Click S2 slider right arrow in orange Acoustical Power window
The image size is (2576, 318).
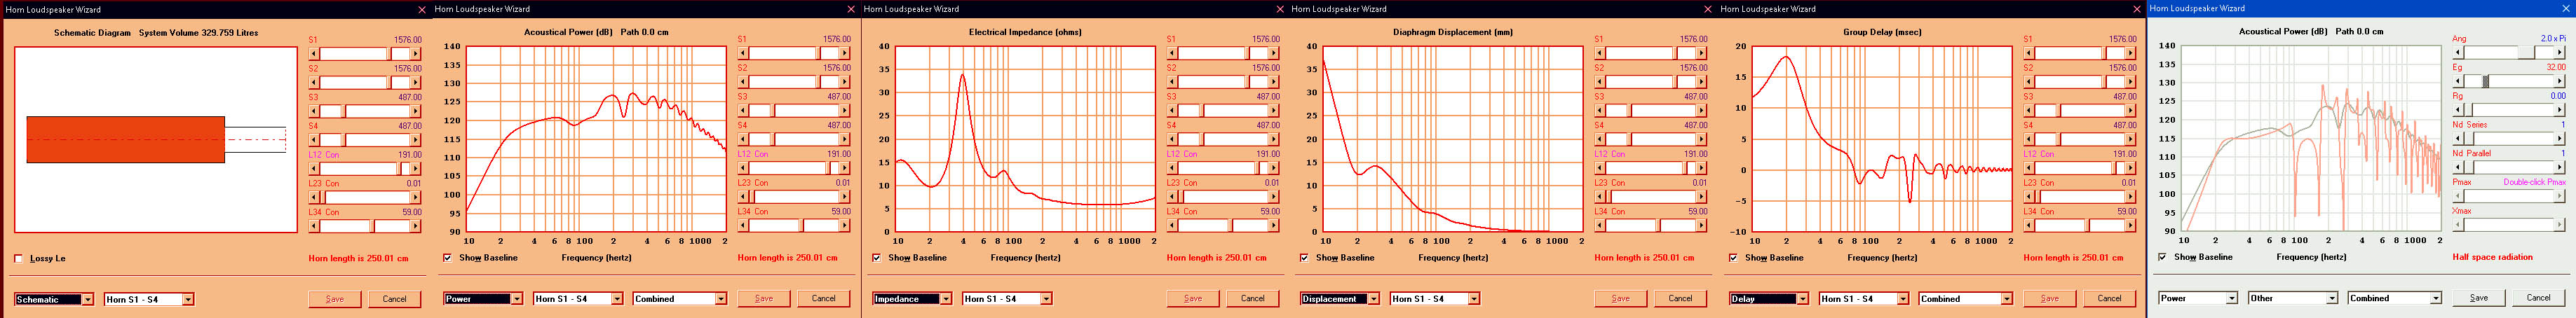pyautogui.click(x=846, y=82)
